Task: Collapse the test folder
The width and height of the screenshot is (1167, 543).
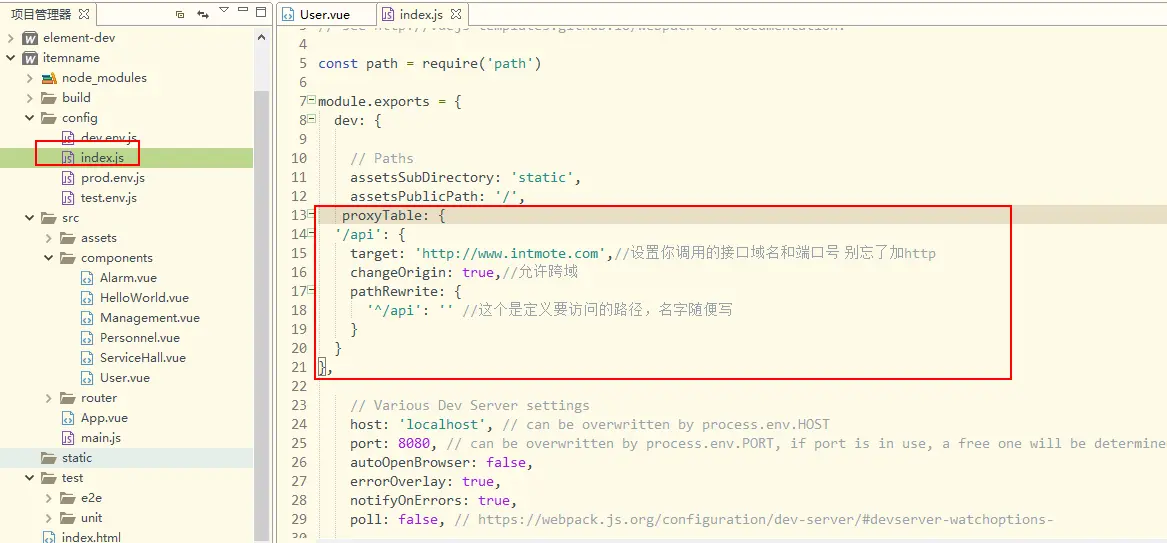Action: [x=30, y=478]
